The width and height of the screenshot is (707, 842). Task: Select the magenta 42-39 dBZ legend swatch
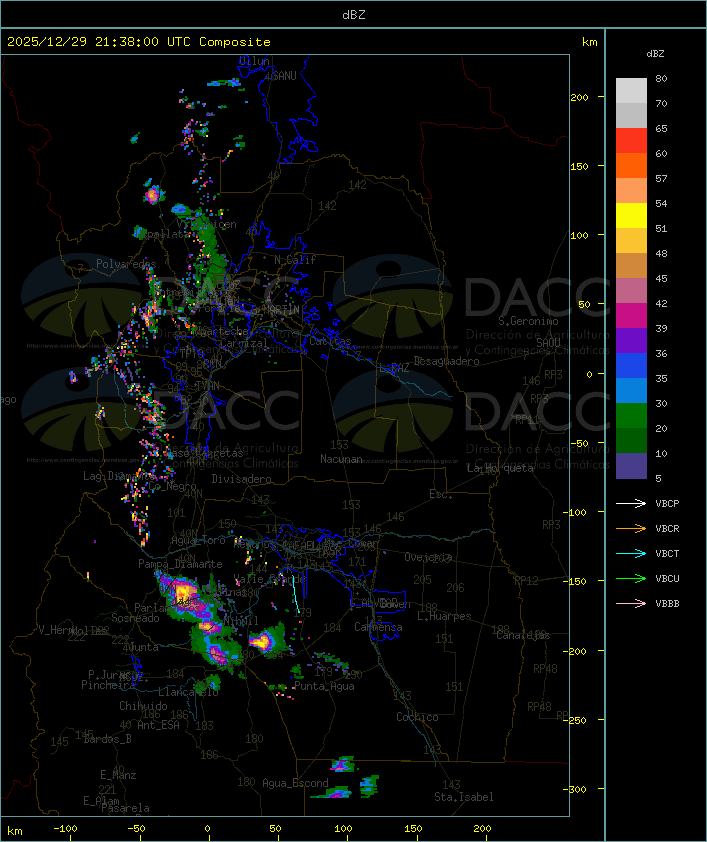click(631, 316)
